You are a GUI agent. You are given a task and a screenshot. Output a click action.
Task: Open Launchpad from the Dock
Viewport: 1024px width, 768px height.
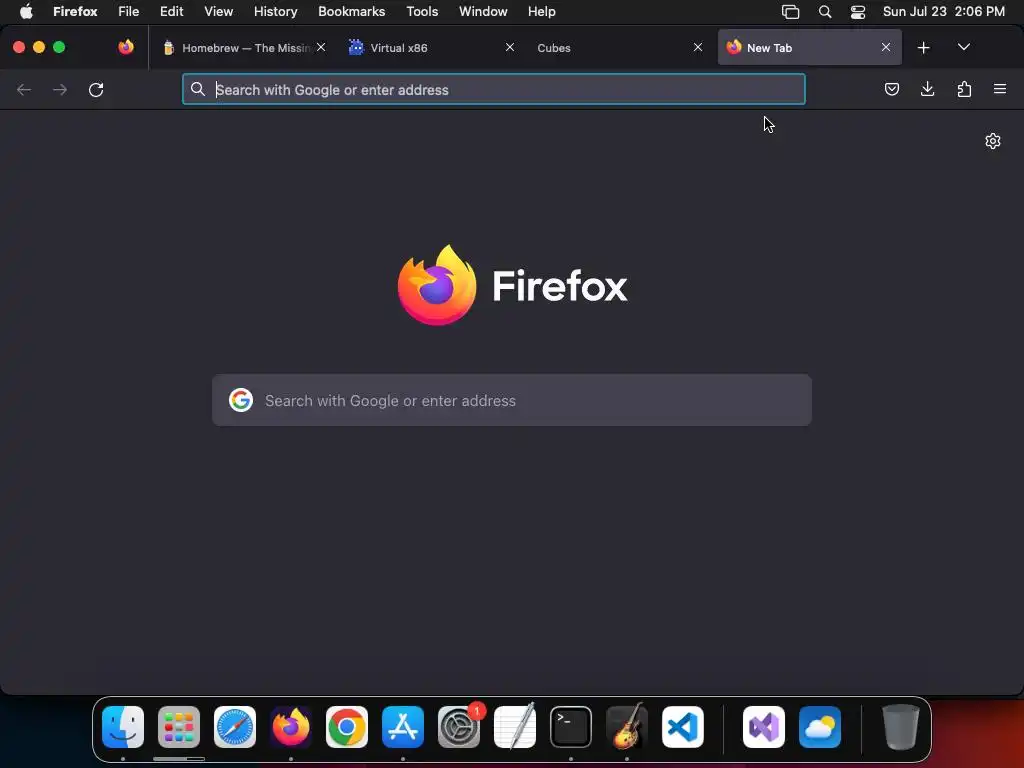pos(179,727)
